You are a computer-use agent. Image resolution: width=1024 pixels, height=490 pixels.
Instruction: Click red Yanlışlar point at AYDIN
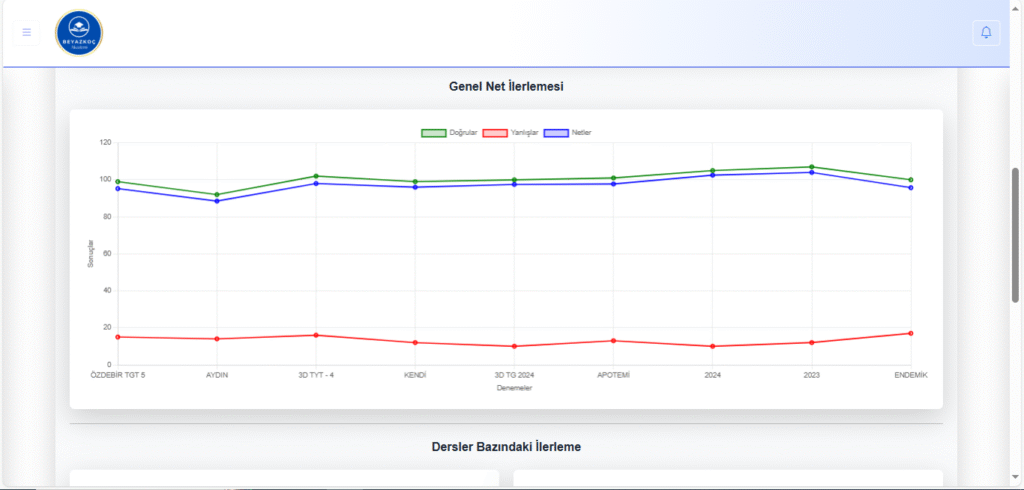[217, 339]
